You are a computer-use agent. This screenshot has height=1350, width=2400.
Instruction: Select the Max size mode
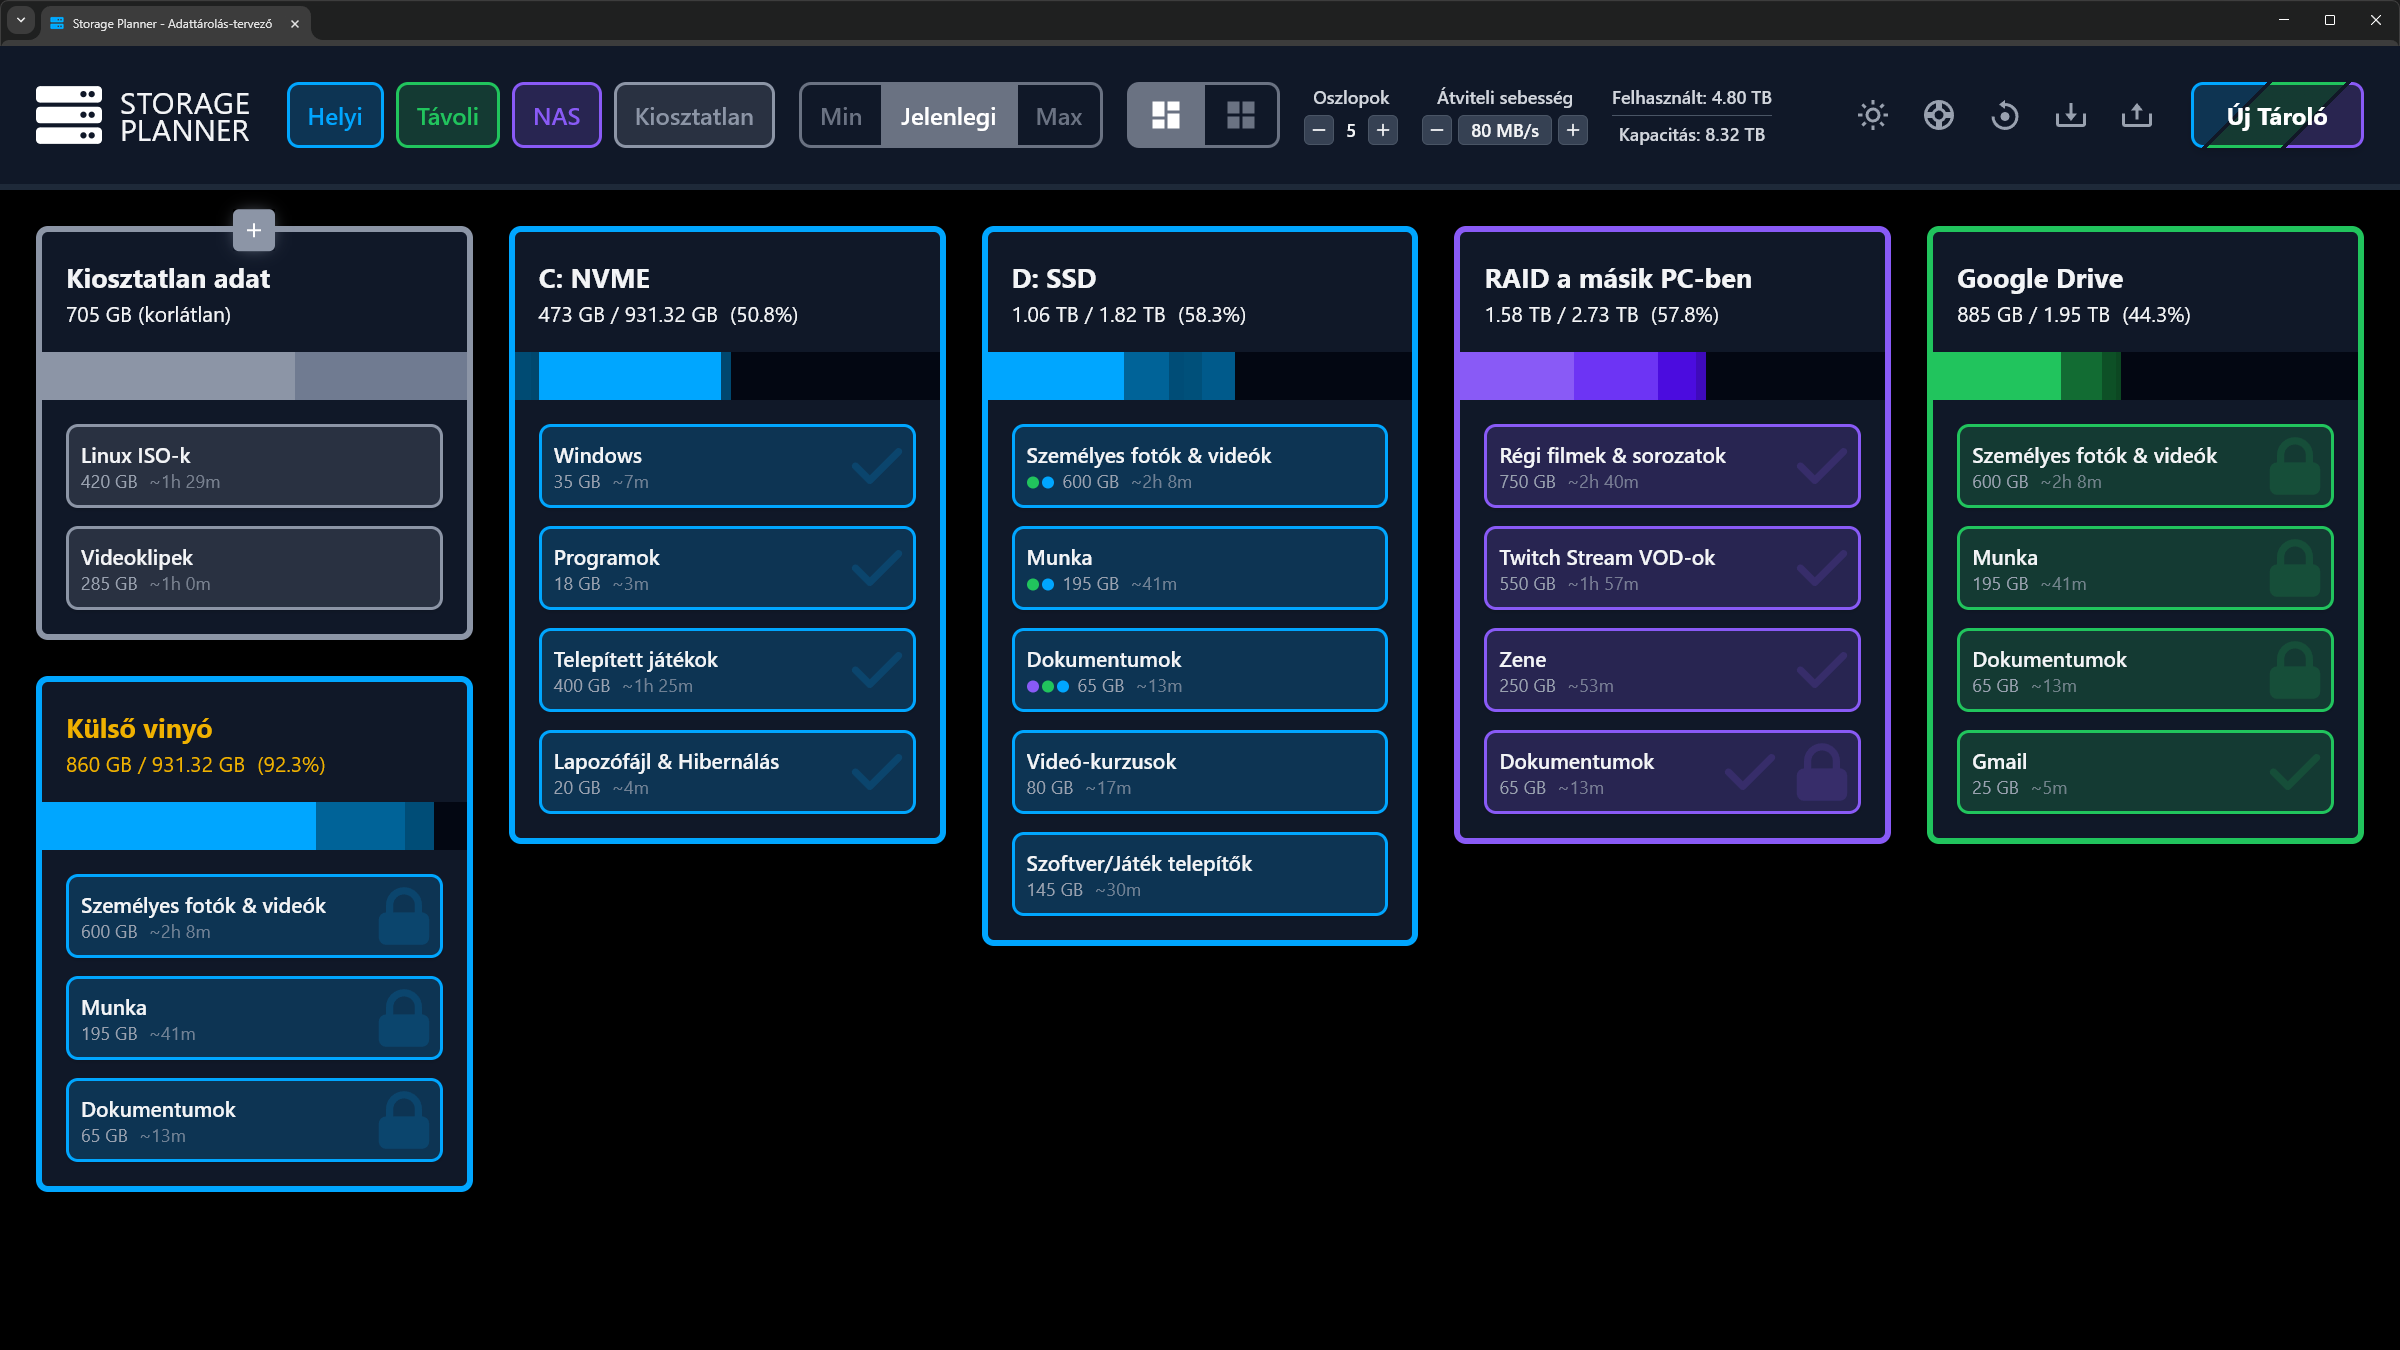point(1058,116)
